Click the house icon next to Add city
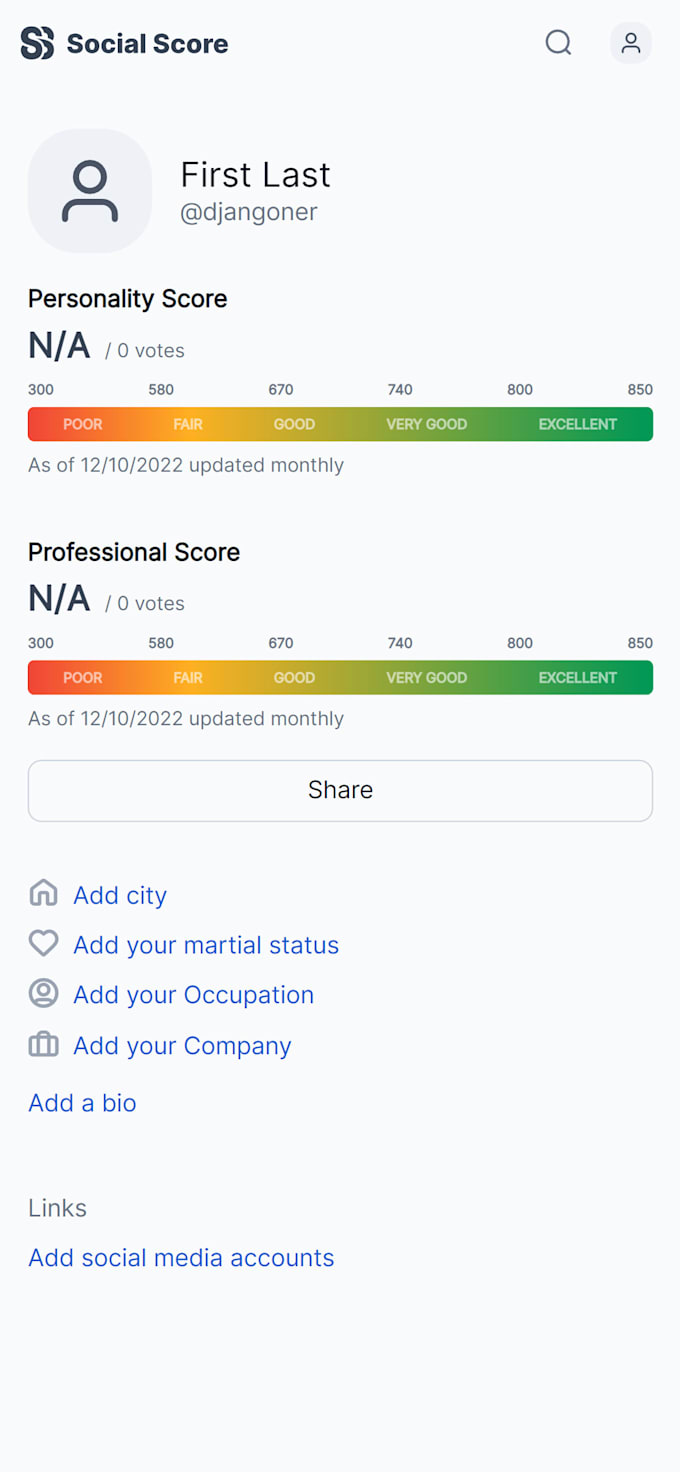 point(43,893)
